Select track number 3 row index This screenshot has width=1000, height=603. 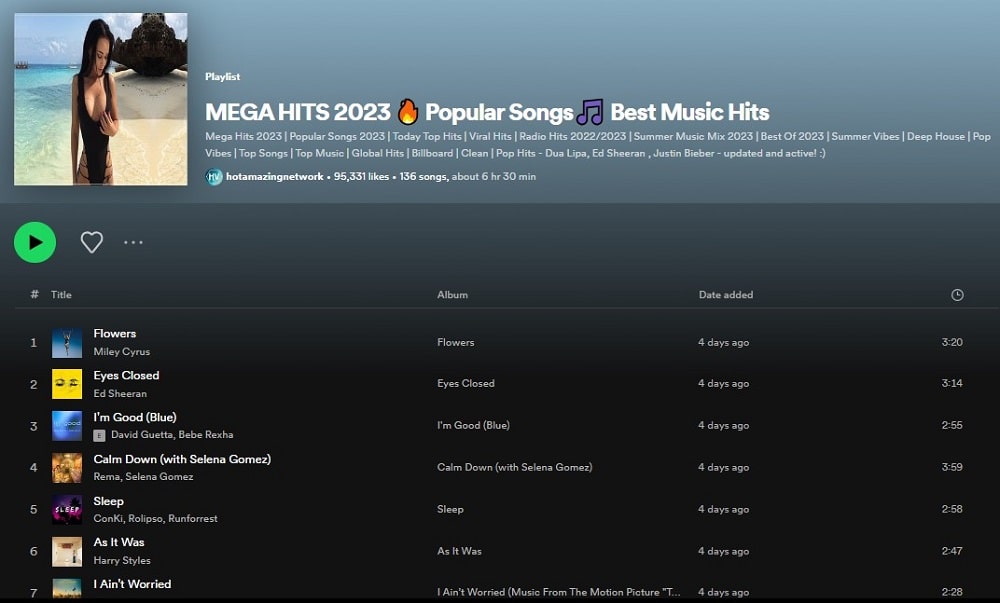pyautogui.click(x=33, y=426)
